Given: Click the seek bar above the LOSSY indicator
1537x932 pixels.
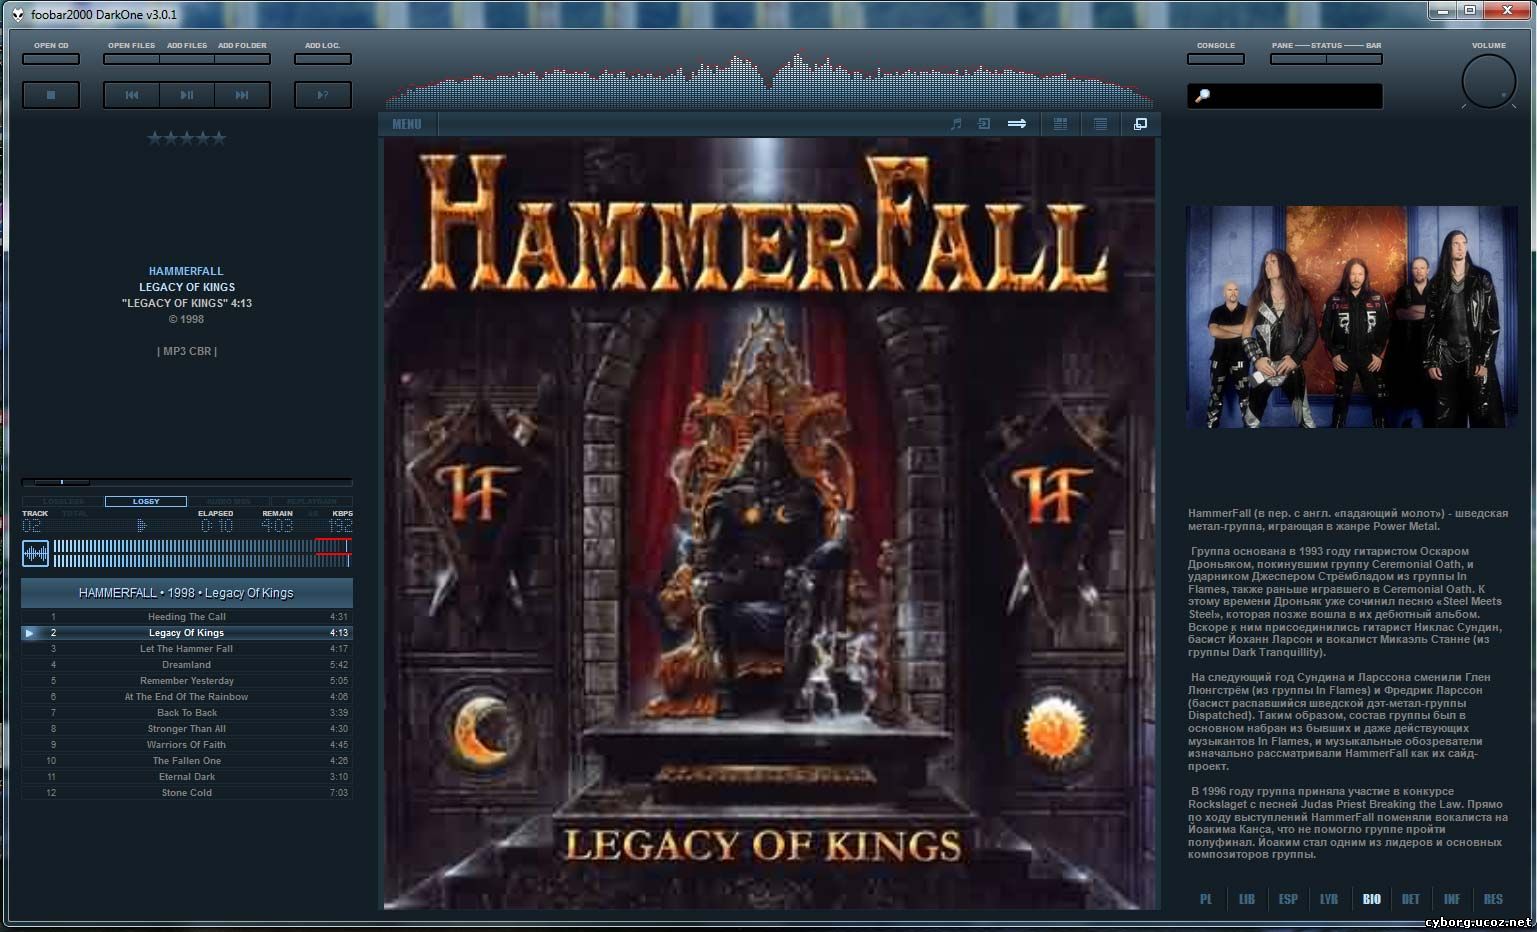Looking at the screenshot, I should coord(187,482).
